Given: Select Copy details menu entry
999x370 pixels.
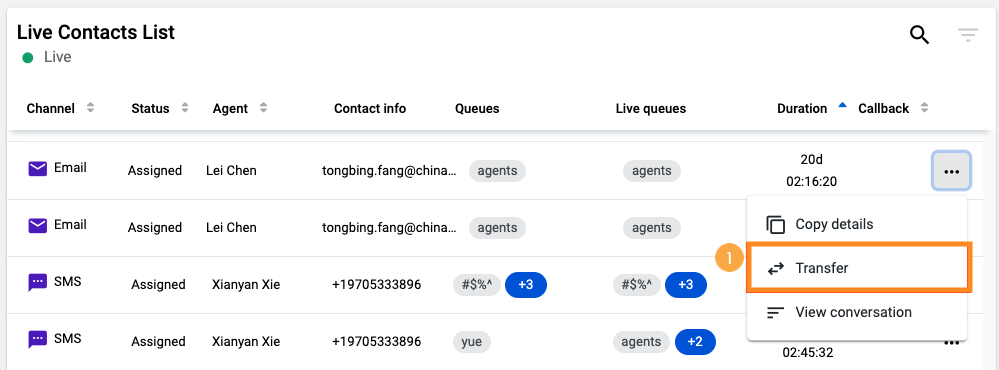Looking at the screenshot, I should pyautogui.click(x=856, y=224).
